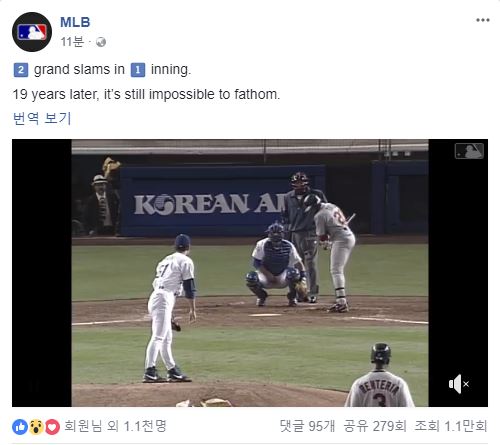This screenshot has width=500, height=445.
Task: Open the MLB profile picture
Action: (x=32, y=32)
